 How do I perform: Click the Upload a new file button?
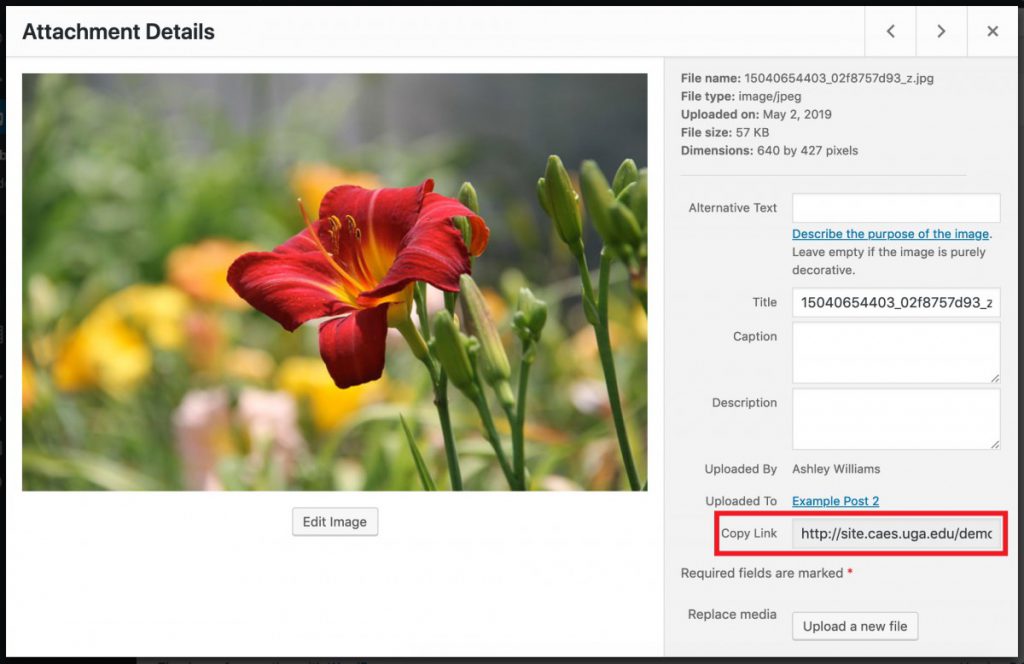coord(855,626)
